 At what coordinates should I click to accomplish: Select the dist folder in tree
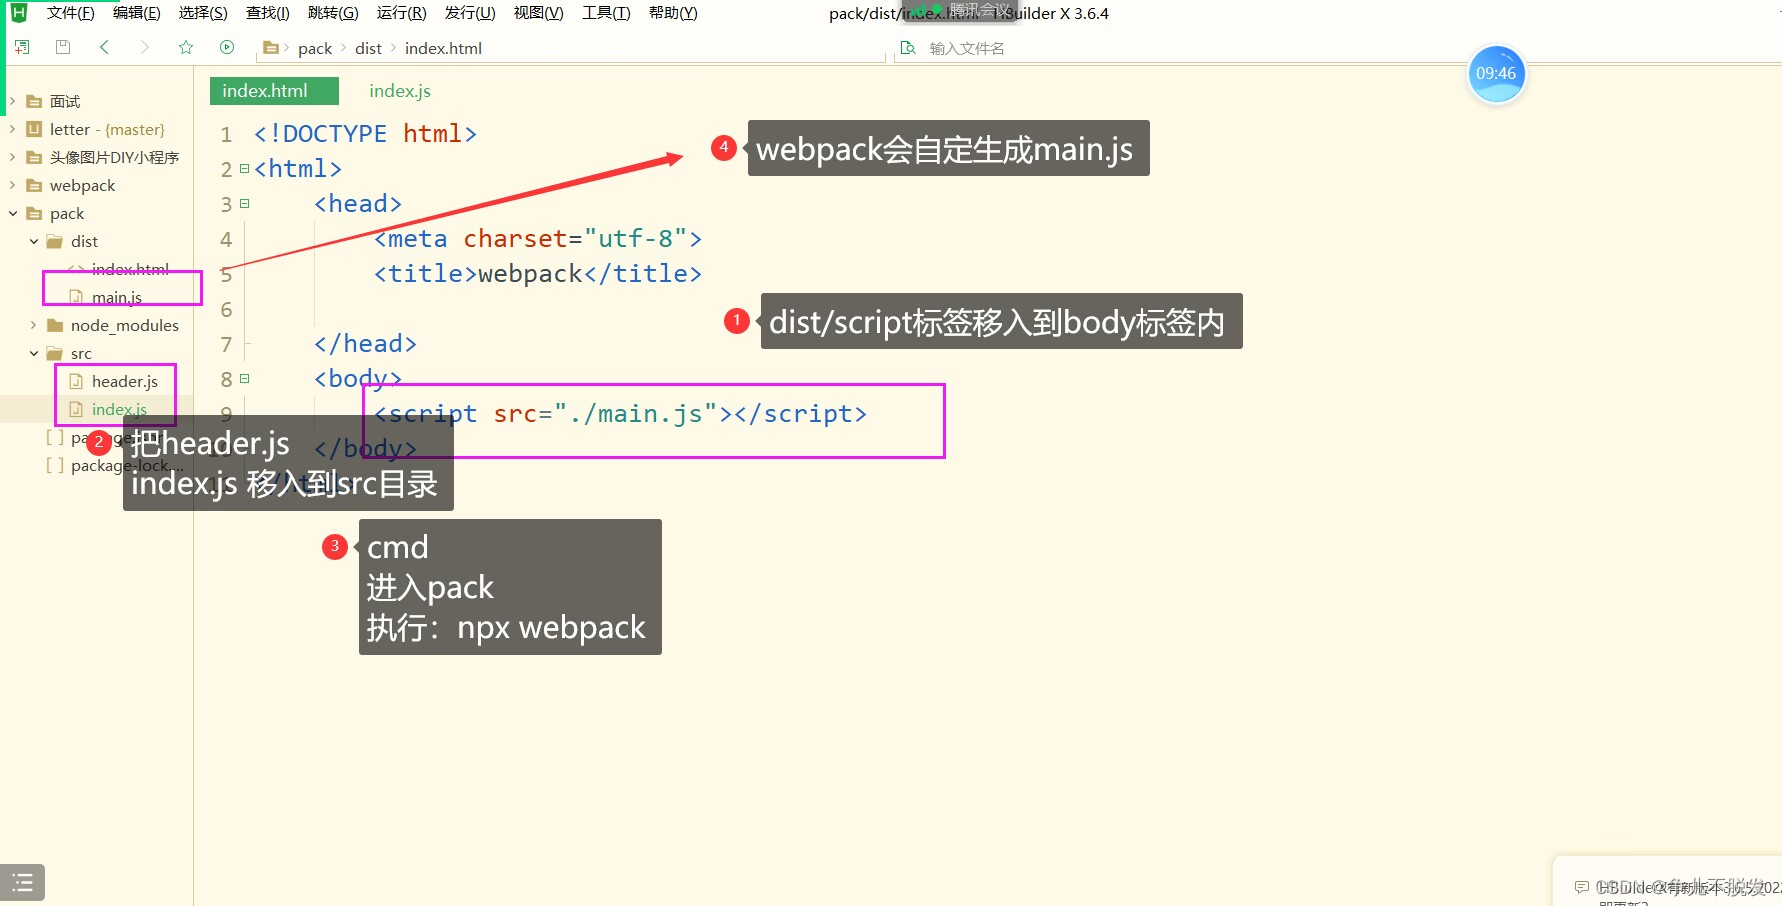84,241
